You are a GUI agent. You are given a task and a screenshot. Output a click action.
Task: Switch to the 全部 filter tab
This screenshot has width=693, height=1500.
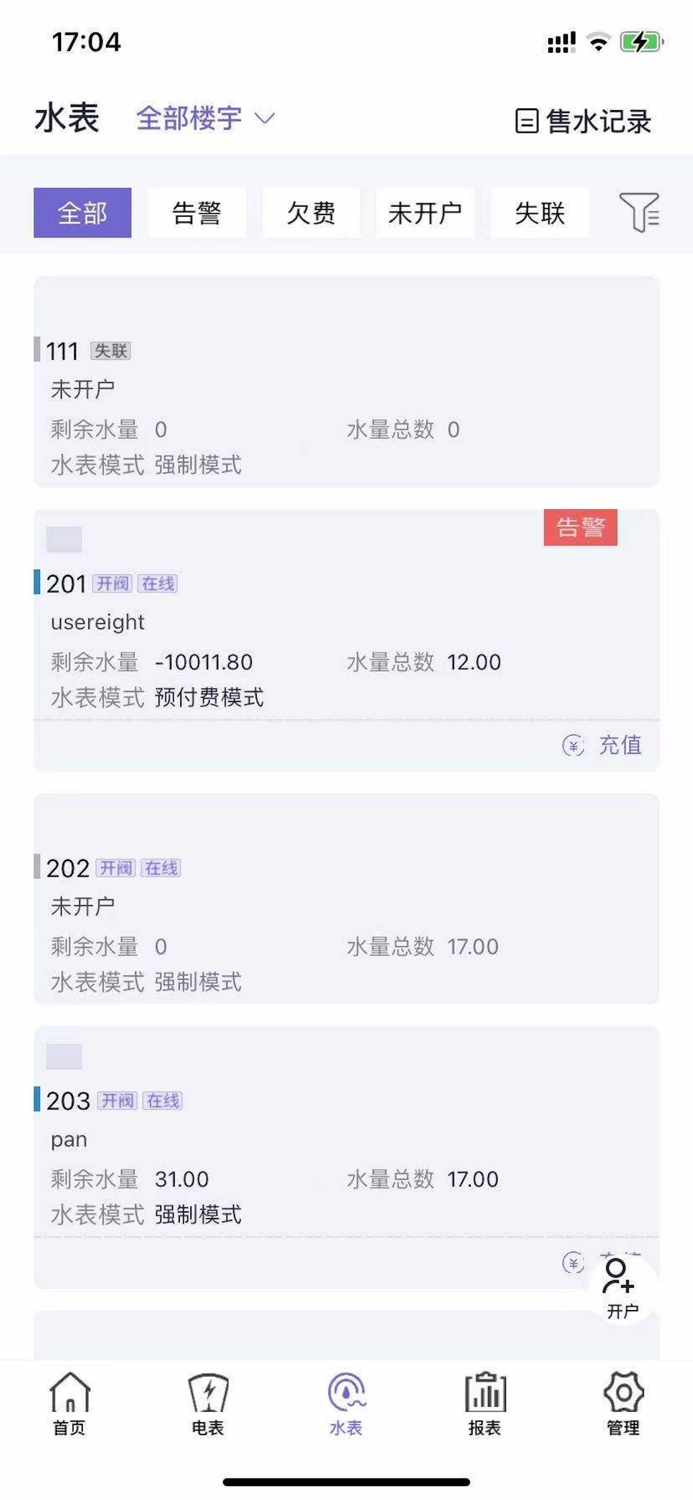click(82, 212)
